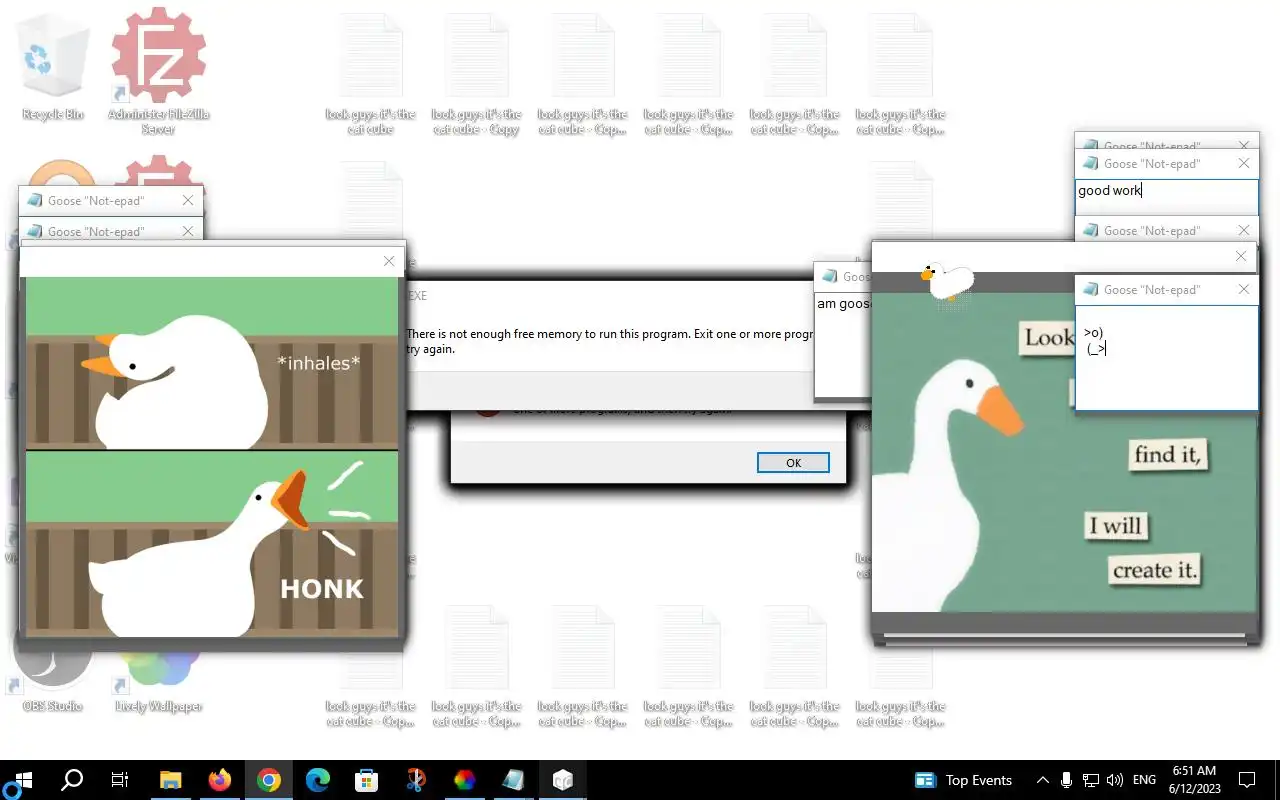Open the clock showing 6:51 AM
This screenshot has width=1280, height=800.
(1194, 780)
